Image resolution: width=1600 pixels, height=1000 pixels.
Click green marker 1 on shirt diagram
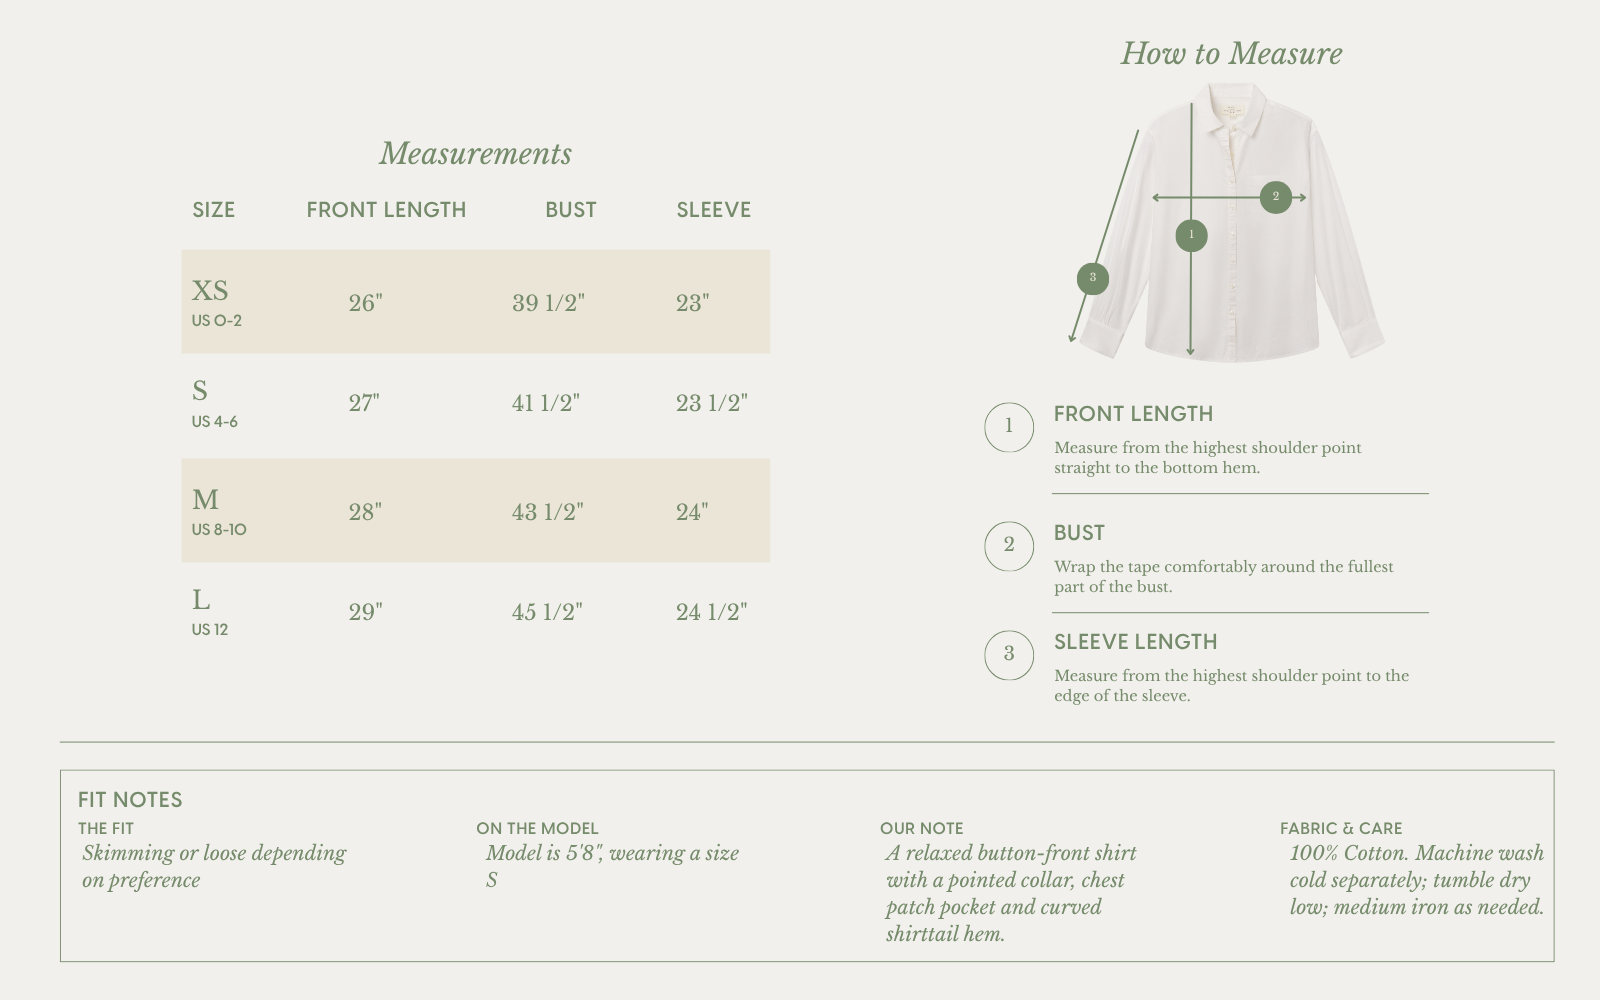[x=1191, y=235]
